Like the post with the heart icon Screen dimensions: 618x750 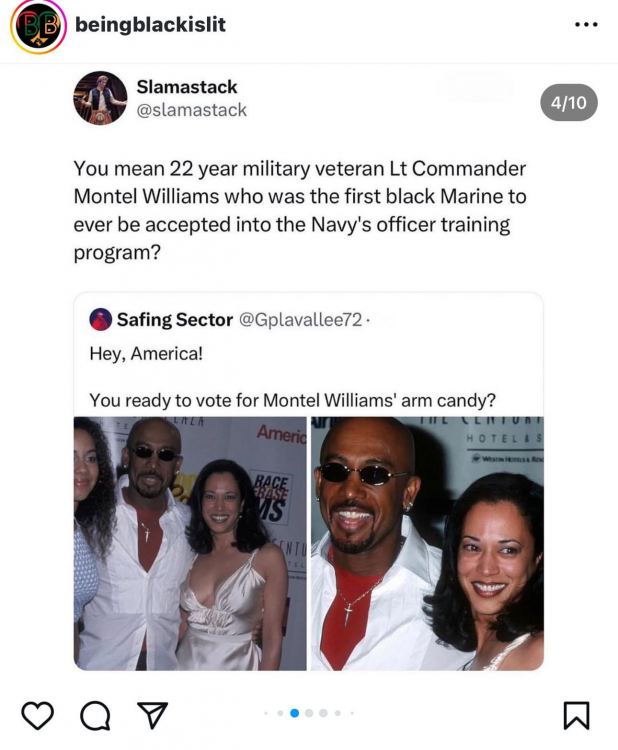tap(37, 715)
